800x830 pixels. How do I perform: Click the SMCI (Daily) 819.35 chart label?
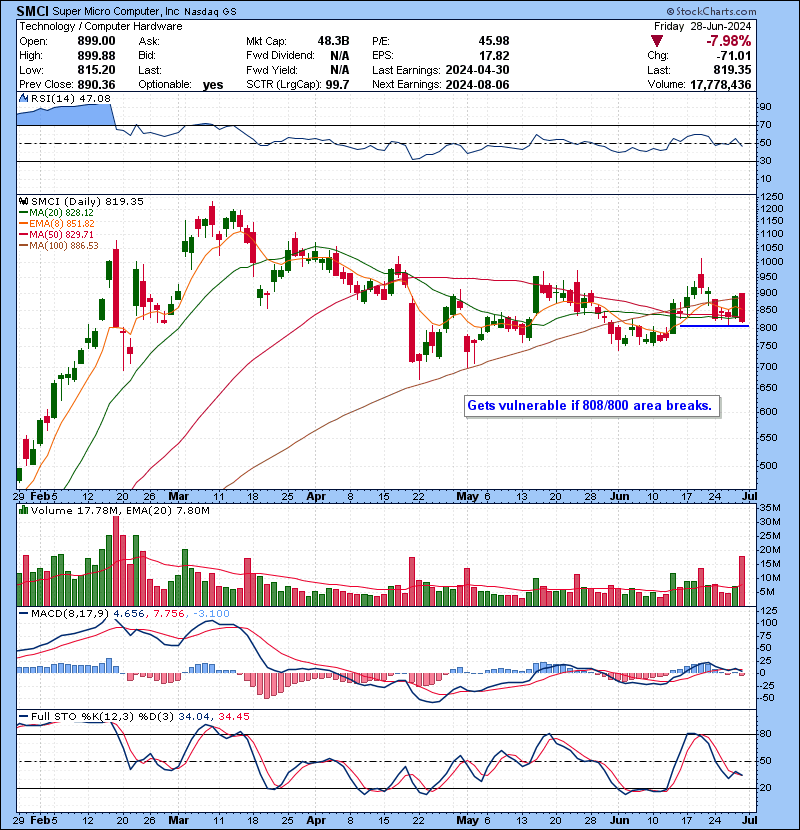[x=87, y=201]
